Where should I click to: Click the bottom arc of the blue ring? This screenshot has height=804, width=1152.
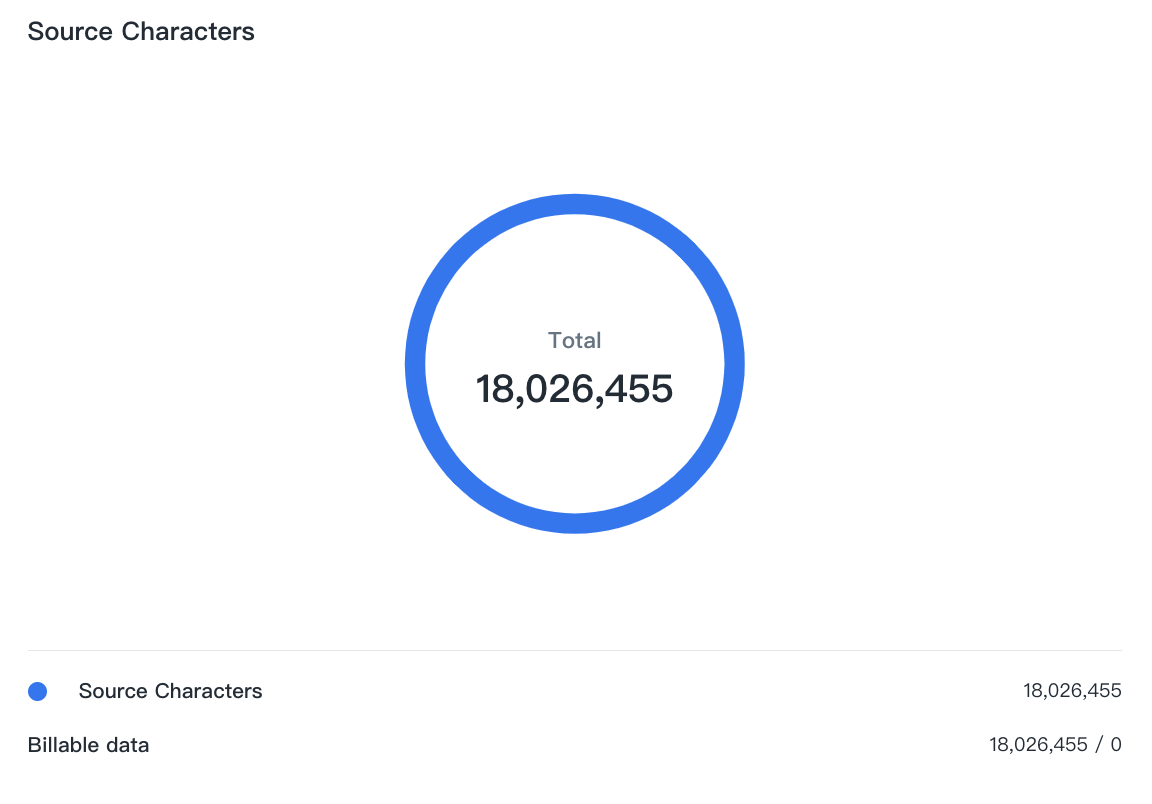pos(575,523)
